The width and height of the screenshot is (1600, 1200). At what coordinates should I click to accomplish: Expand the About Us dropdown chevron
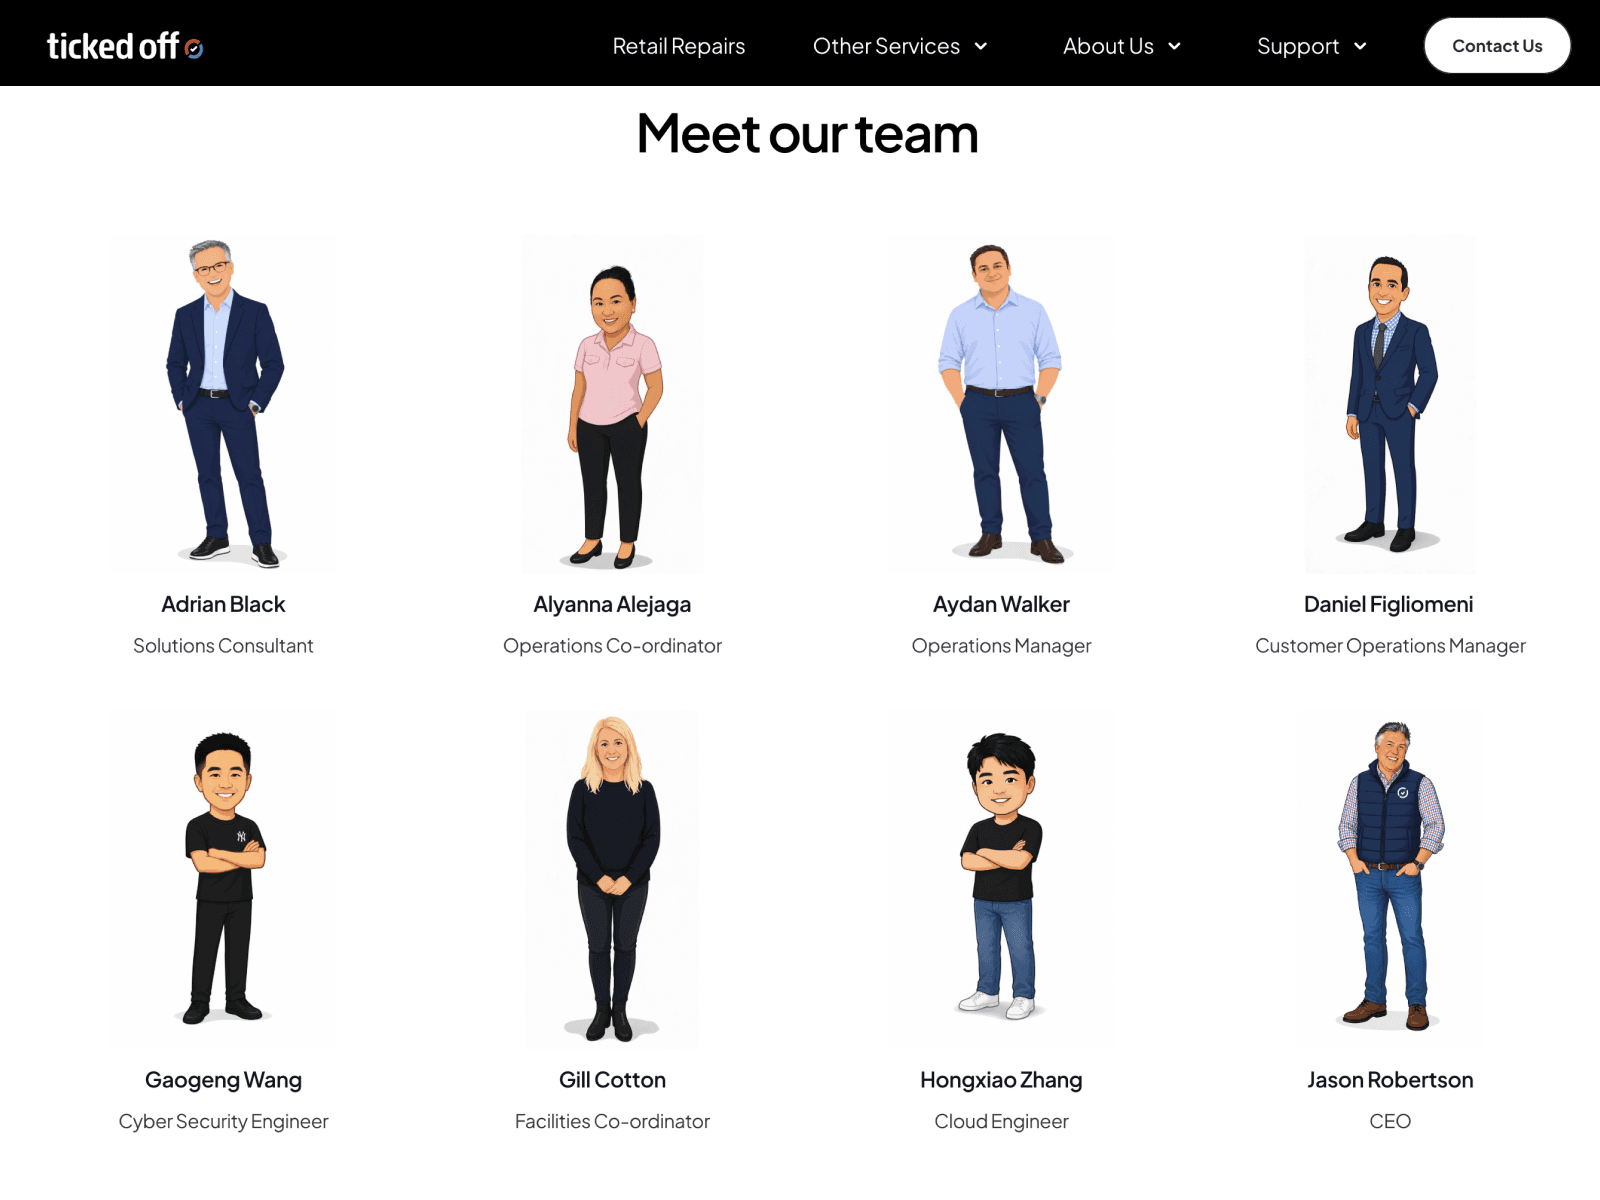click(x=1175, y=46)
